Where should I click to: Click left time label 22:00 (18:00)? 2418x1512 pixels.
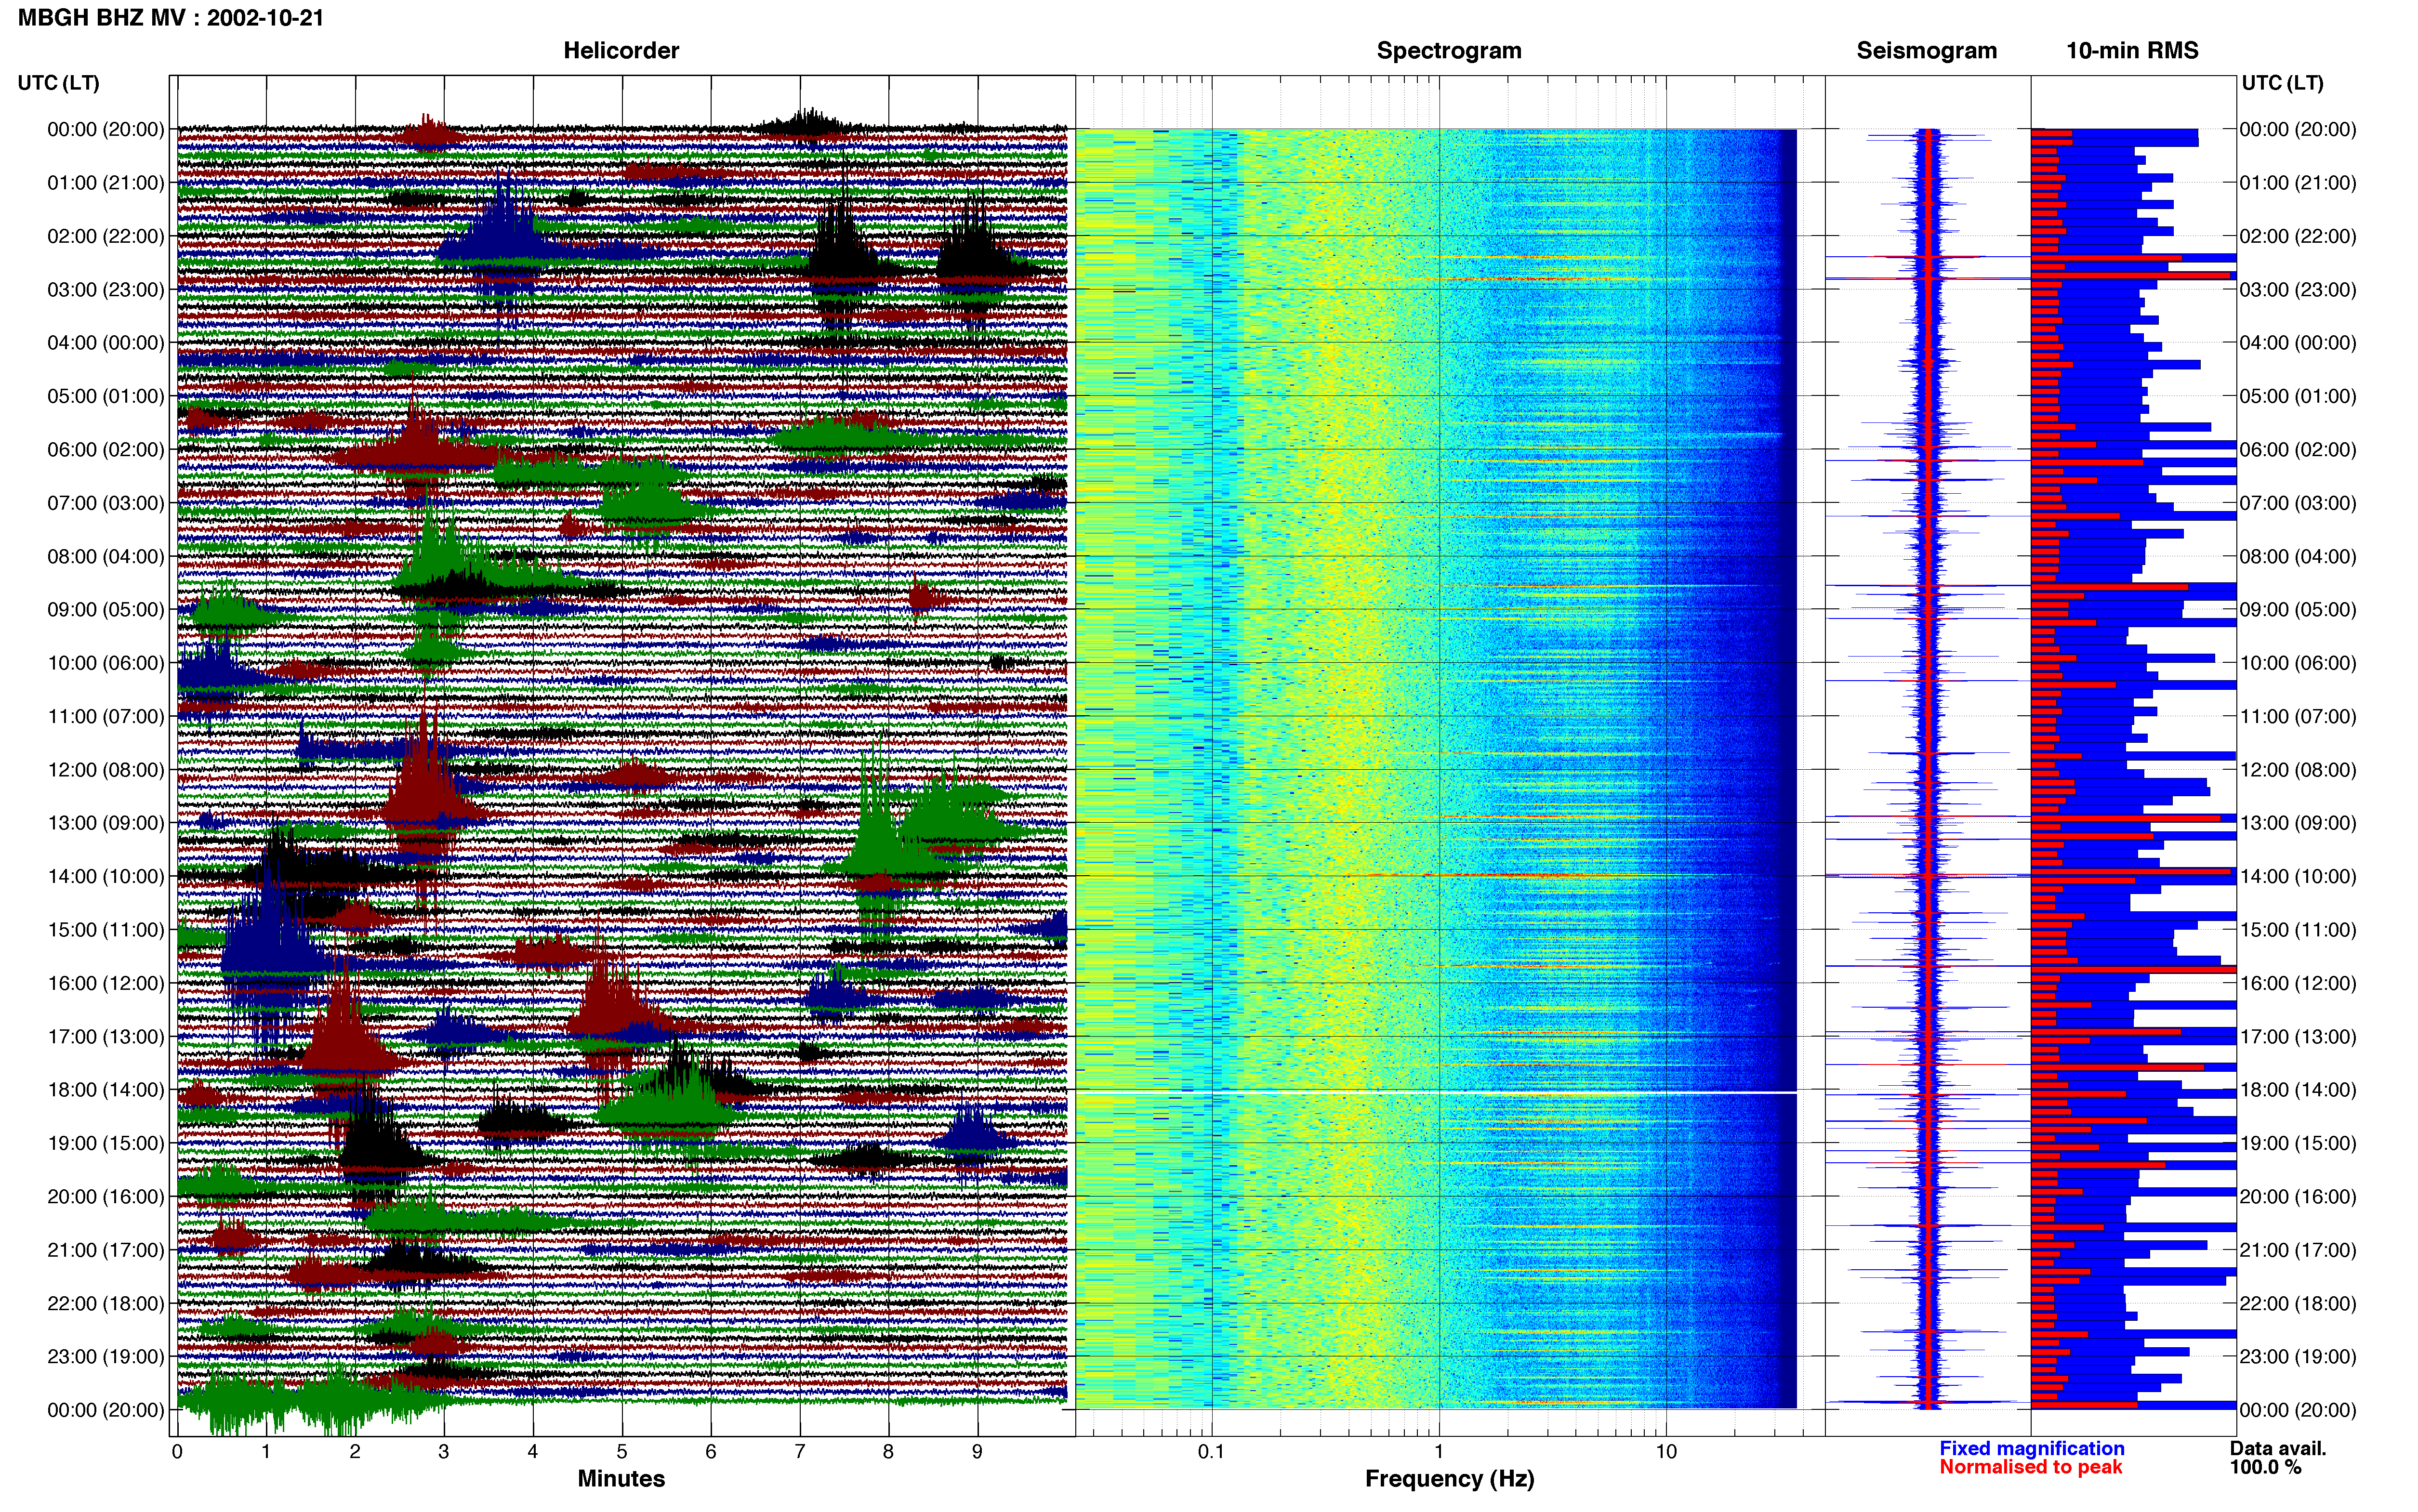point(106,1304)
